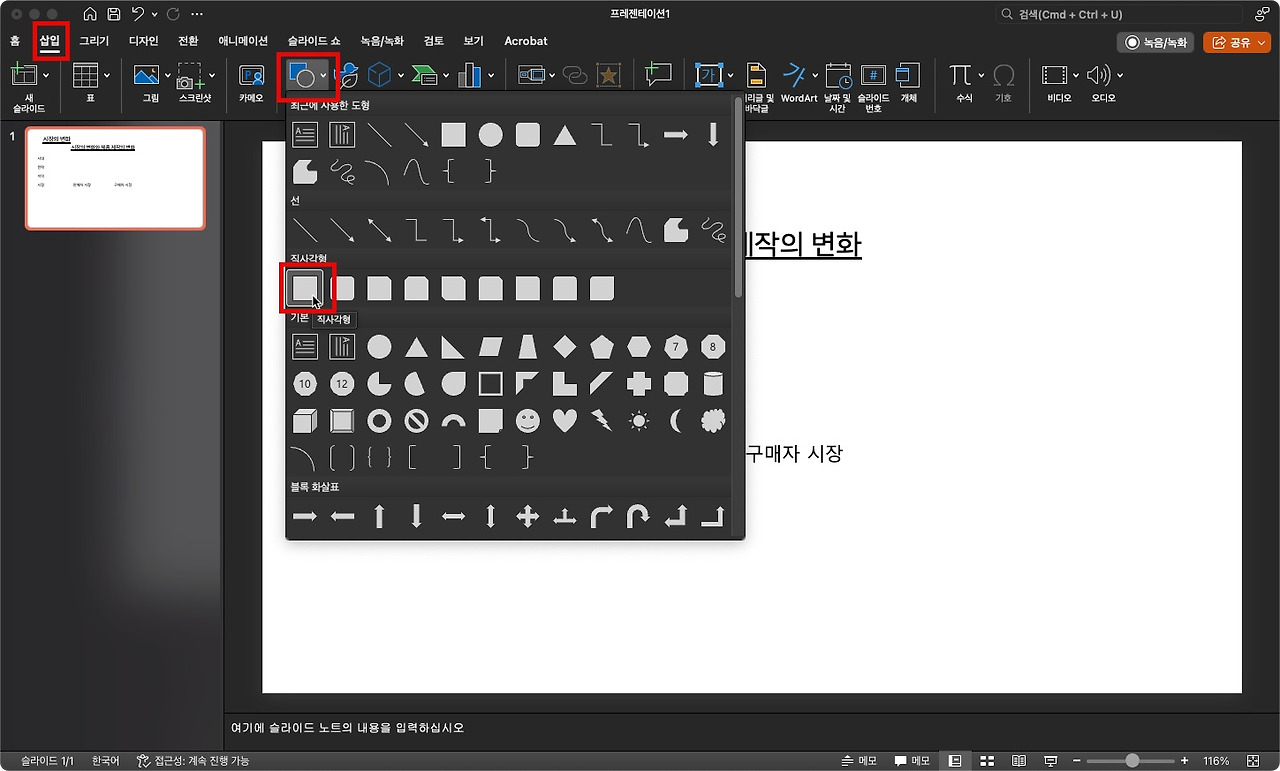Click the 슬라이드 번호 button
Image resolution: width=1280 pixels, height=771 pixels.
coord(873,86)
